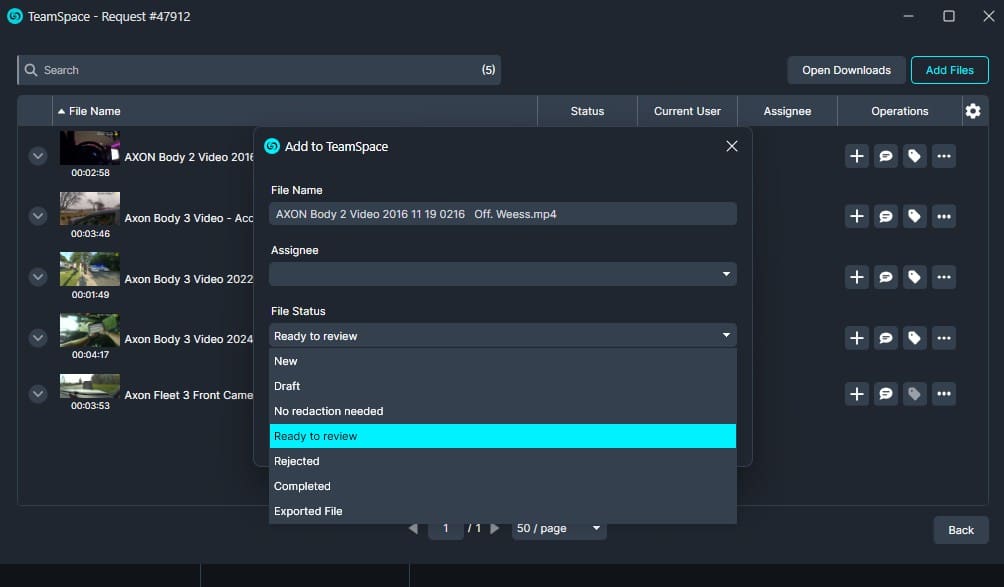Image resolution: width=1004 pixels, height=587 pixels.
Task: Open the Assignee dropdown
Action: pos(503,274)
